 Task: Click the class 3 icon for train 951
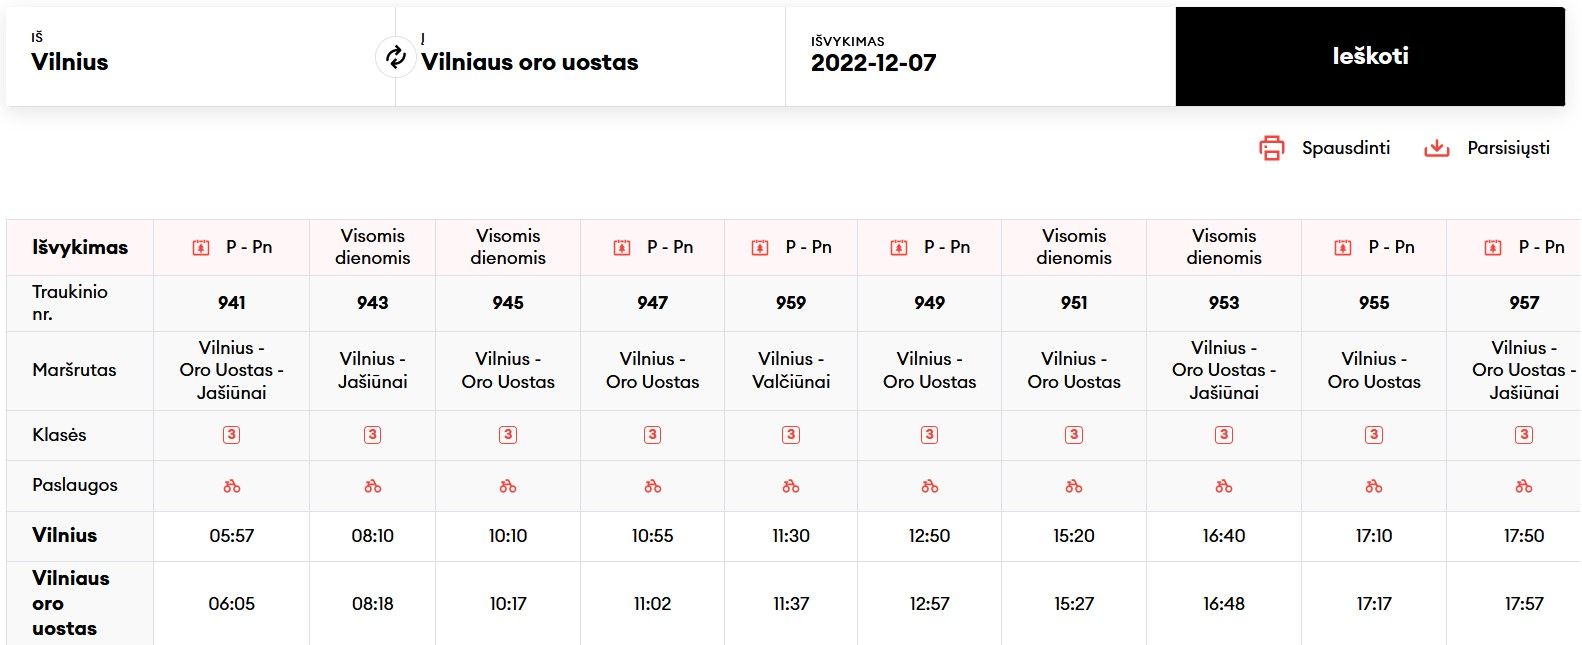(1074, 435)
